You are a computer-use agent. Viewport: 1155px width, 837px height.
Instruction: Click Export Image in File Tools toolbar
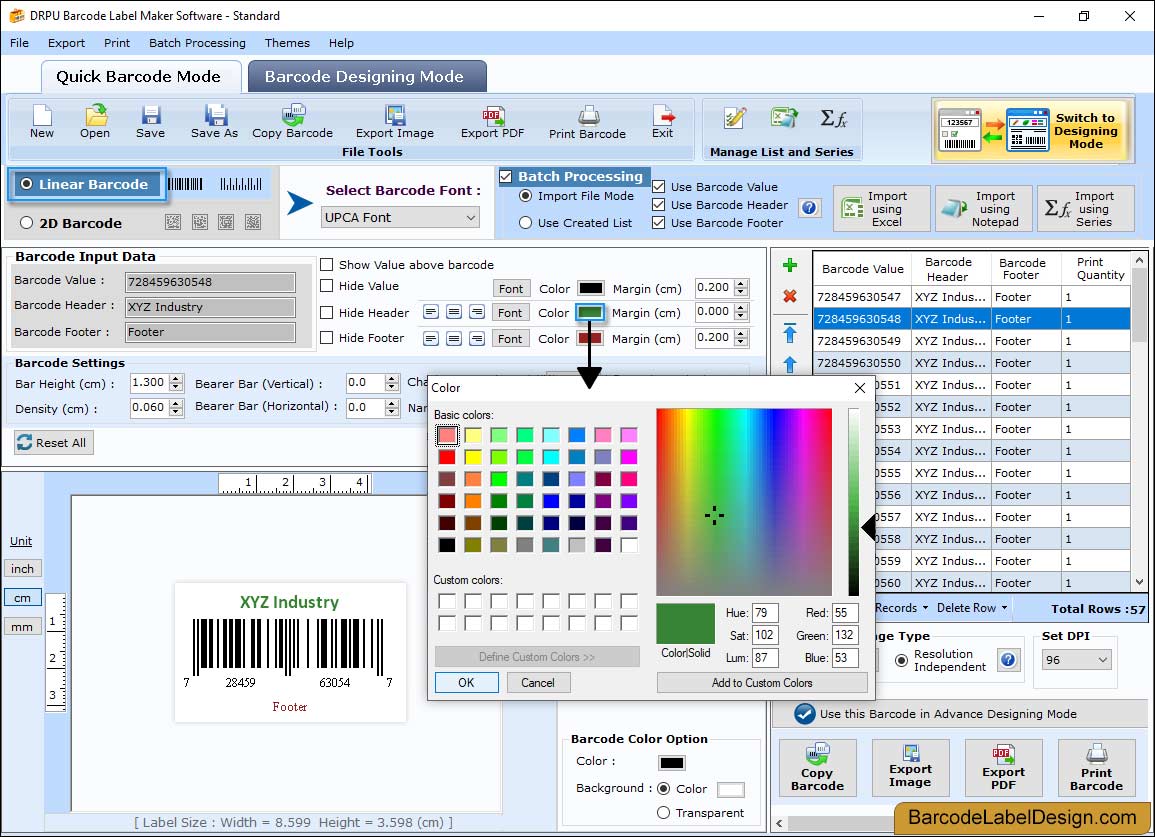click(x=395, y=122)
